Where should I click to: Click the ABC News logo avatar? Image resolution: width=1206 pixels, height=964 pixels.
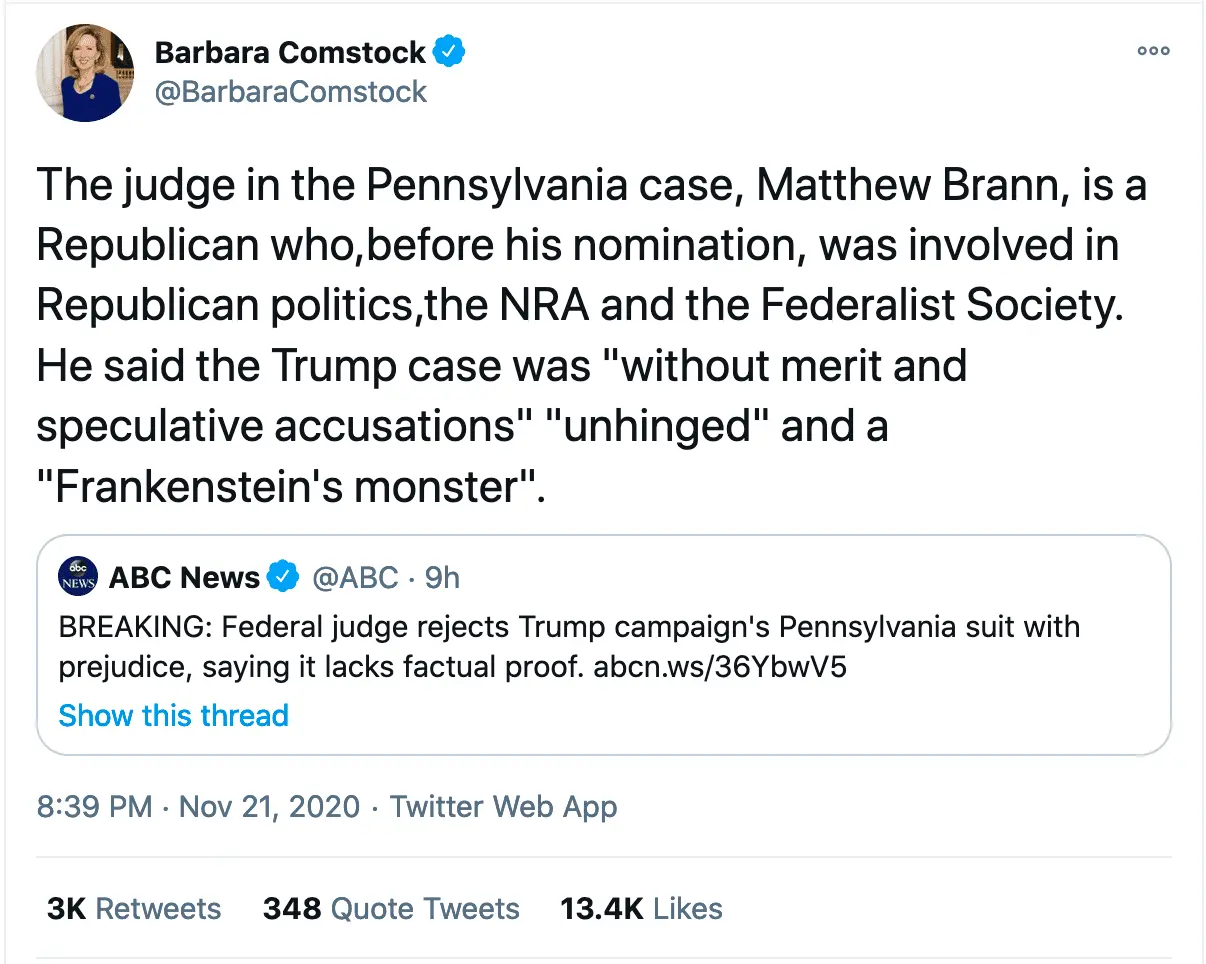click(79, 577)
